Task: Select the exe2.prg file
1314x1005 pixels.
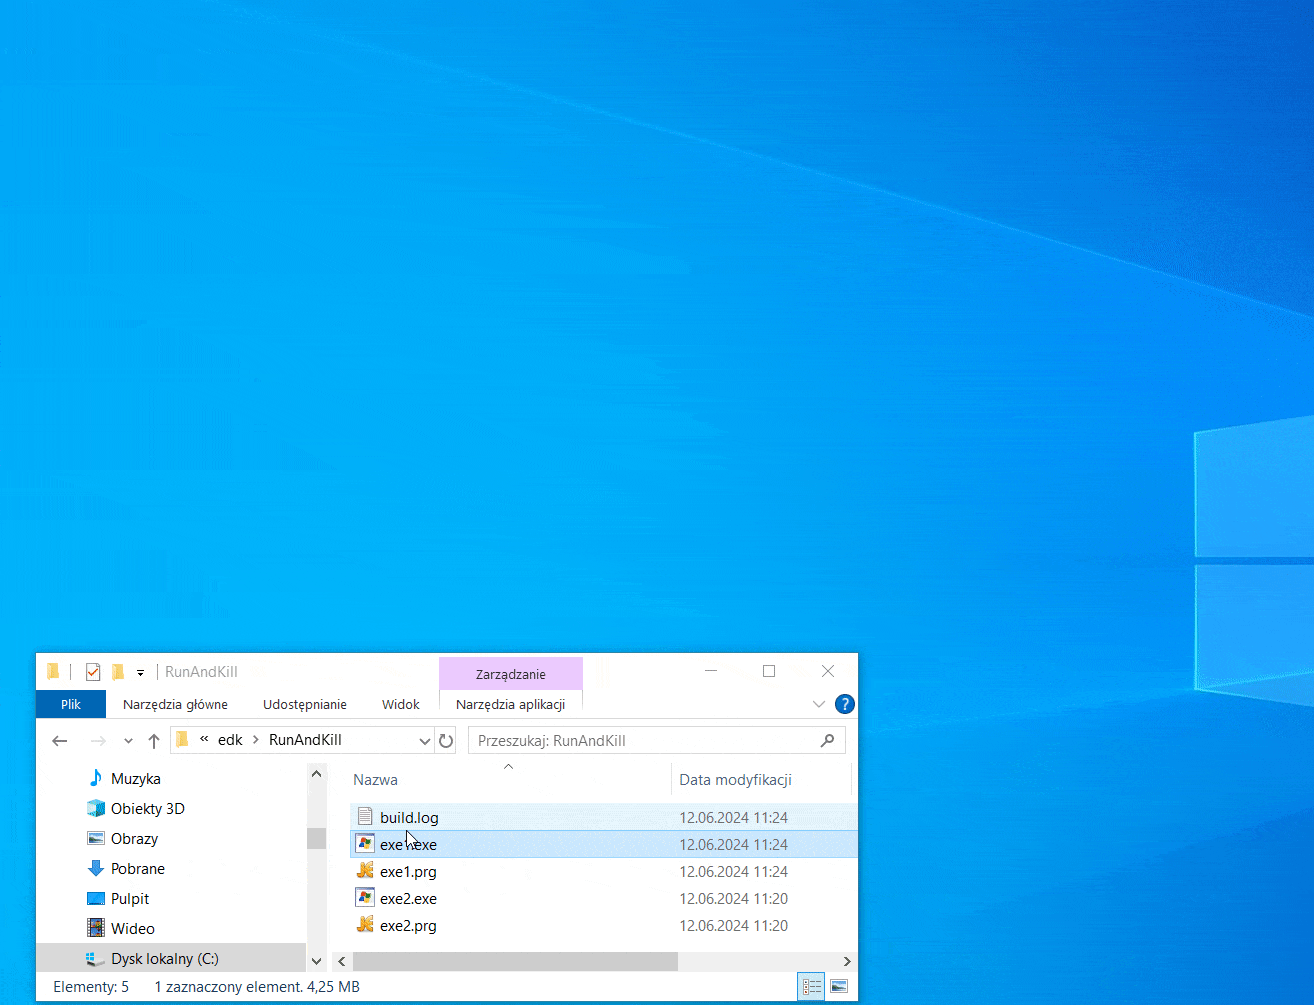Action: click(604, 926)
